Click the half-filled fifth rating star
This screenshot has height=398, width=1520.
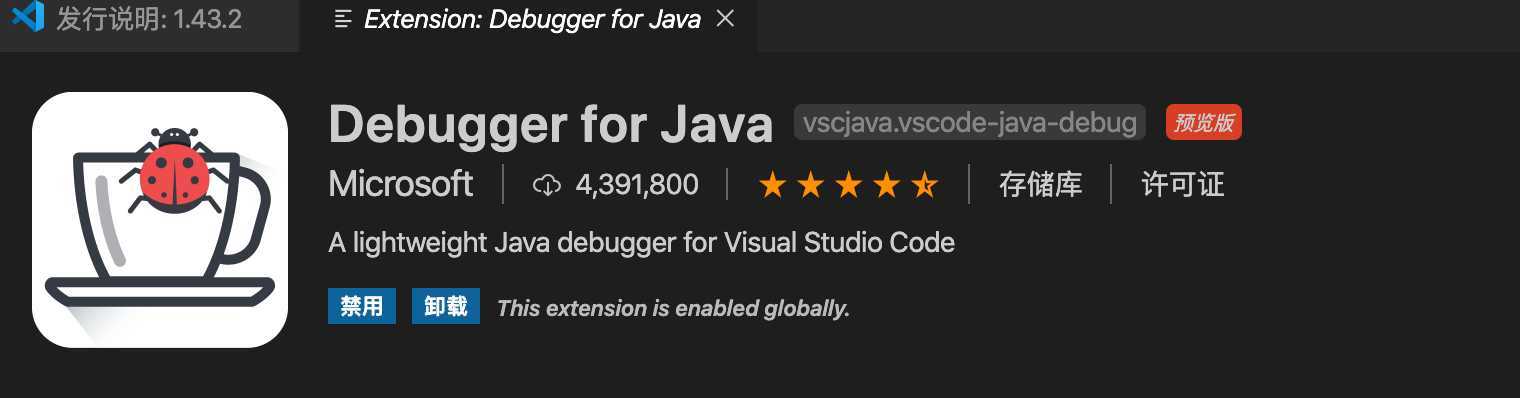click(x=924, y=185)
